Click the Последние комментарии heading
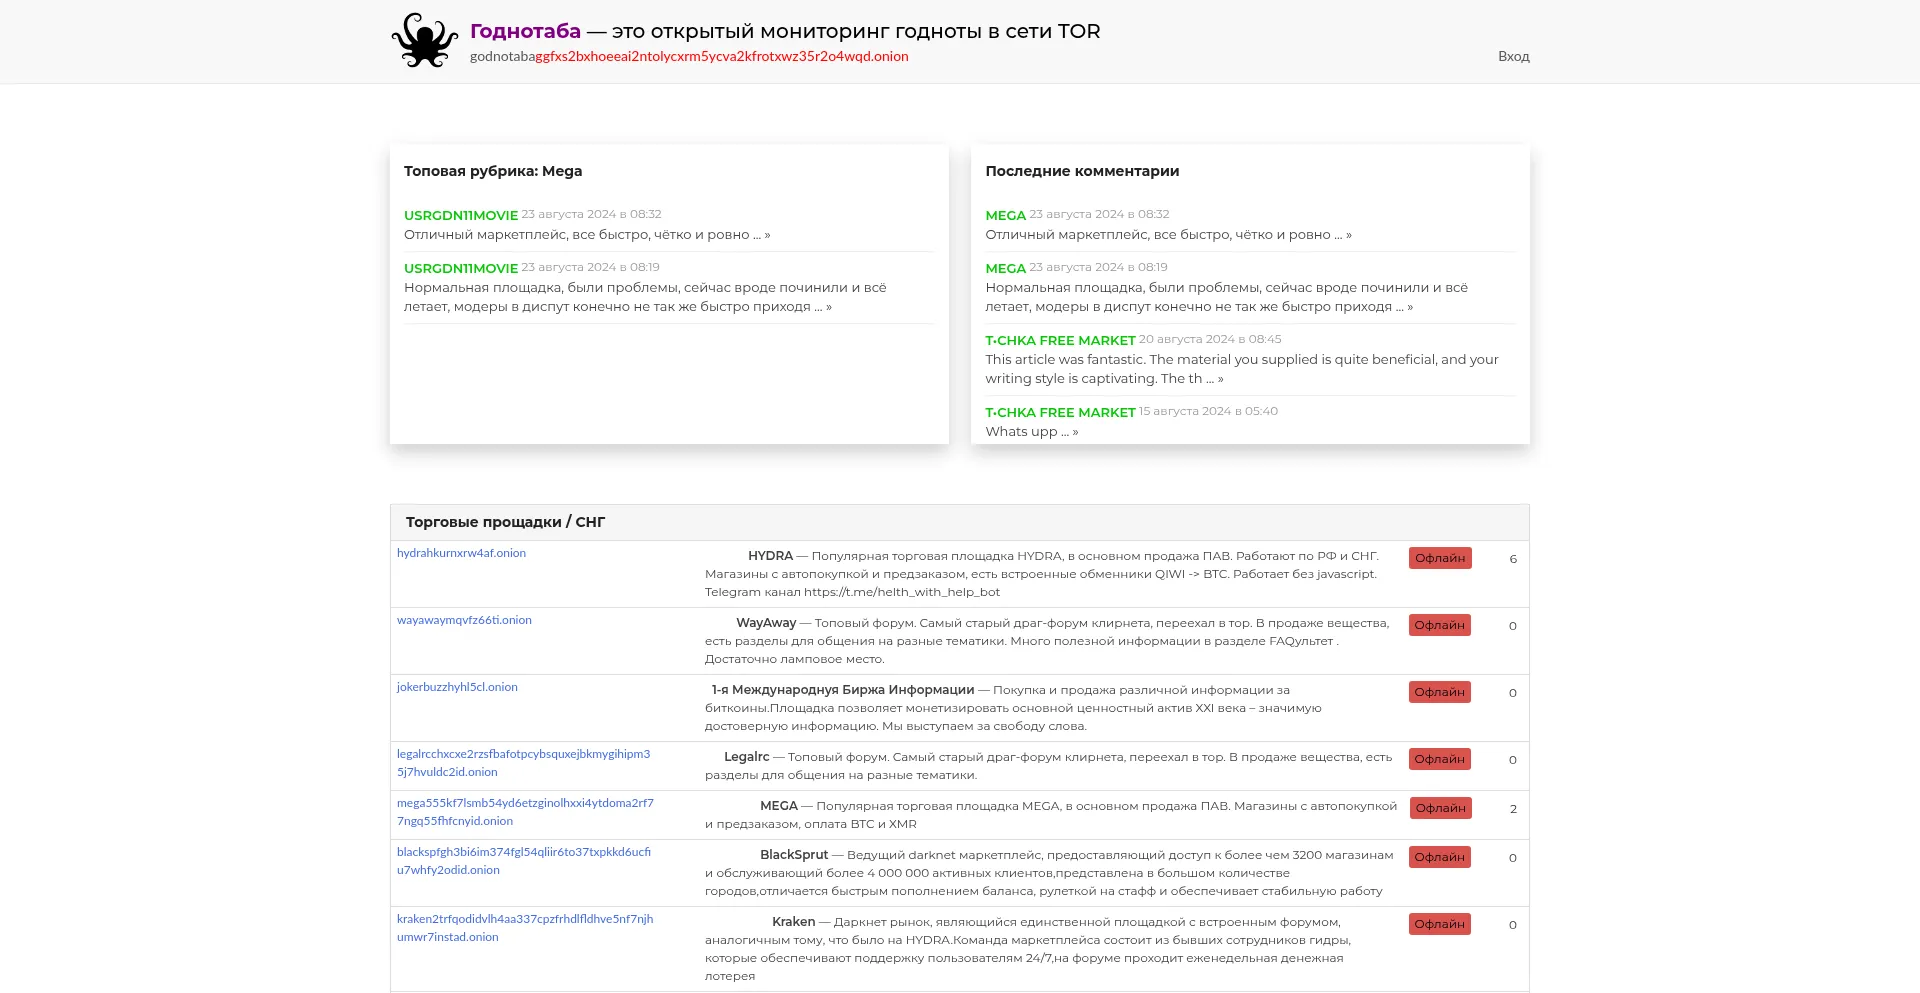The width and height of the screenshot is (1920, 993). tap(1082, 171)
